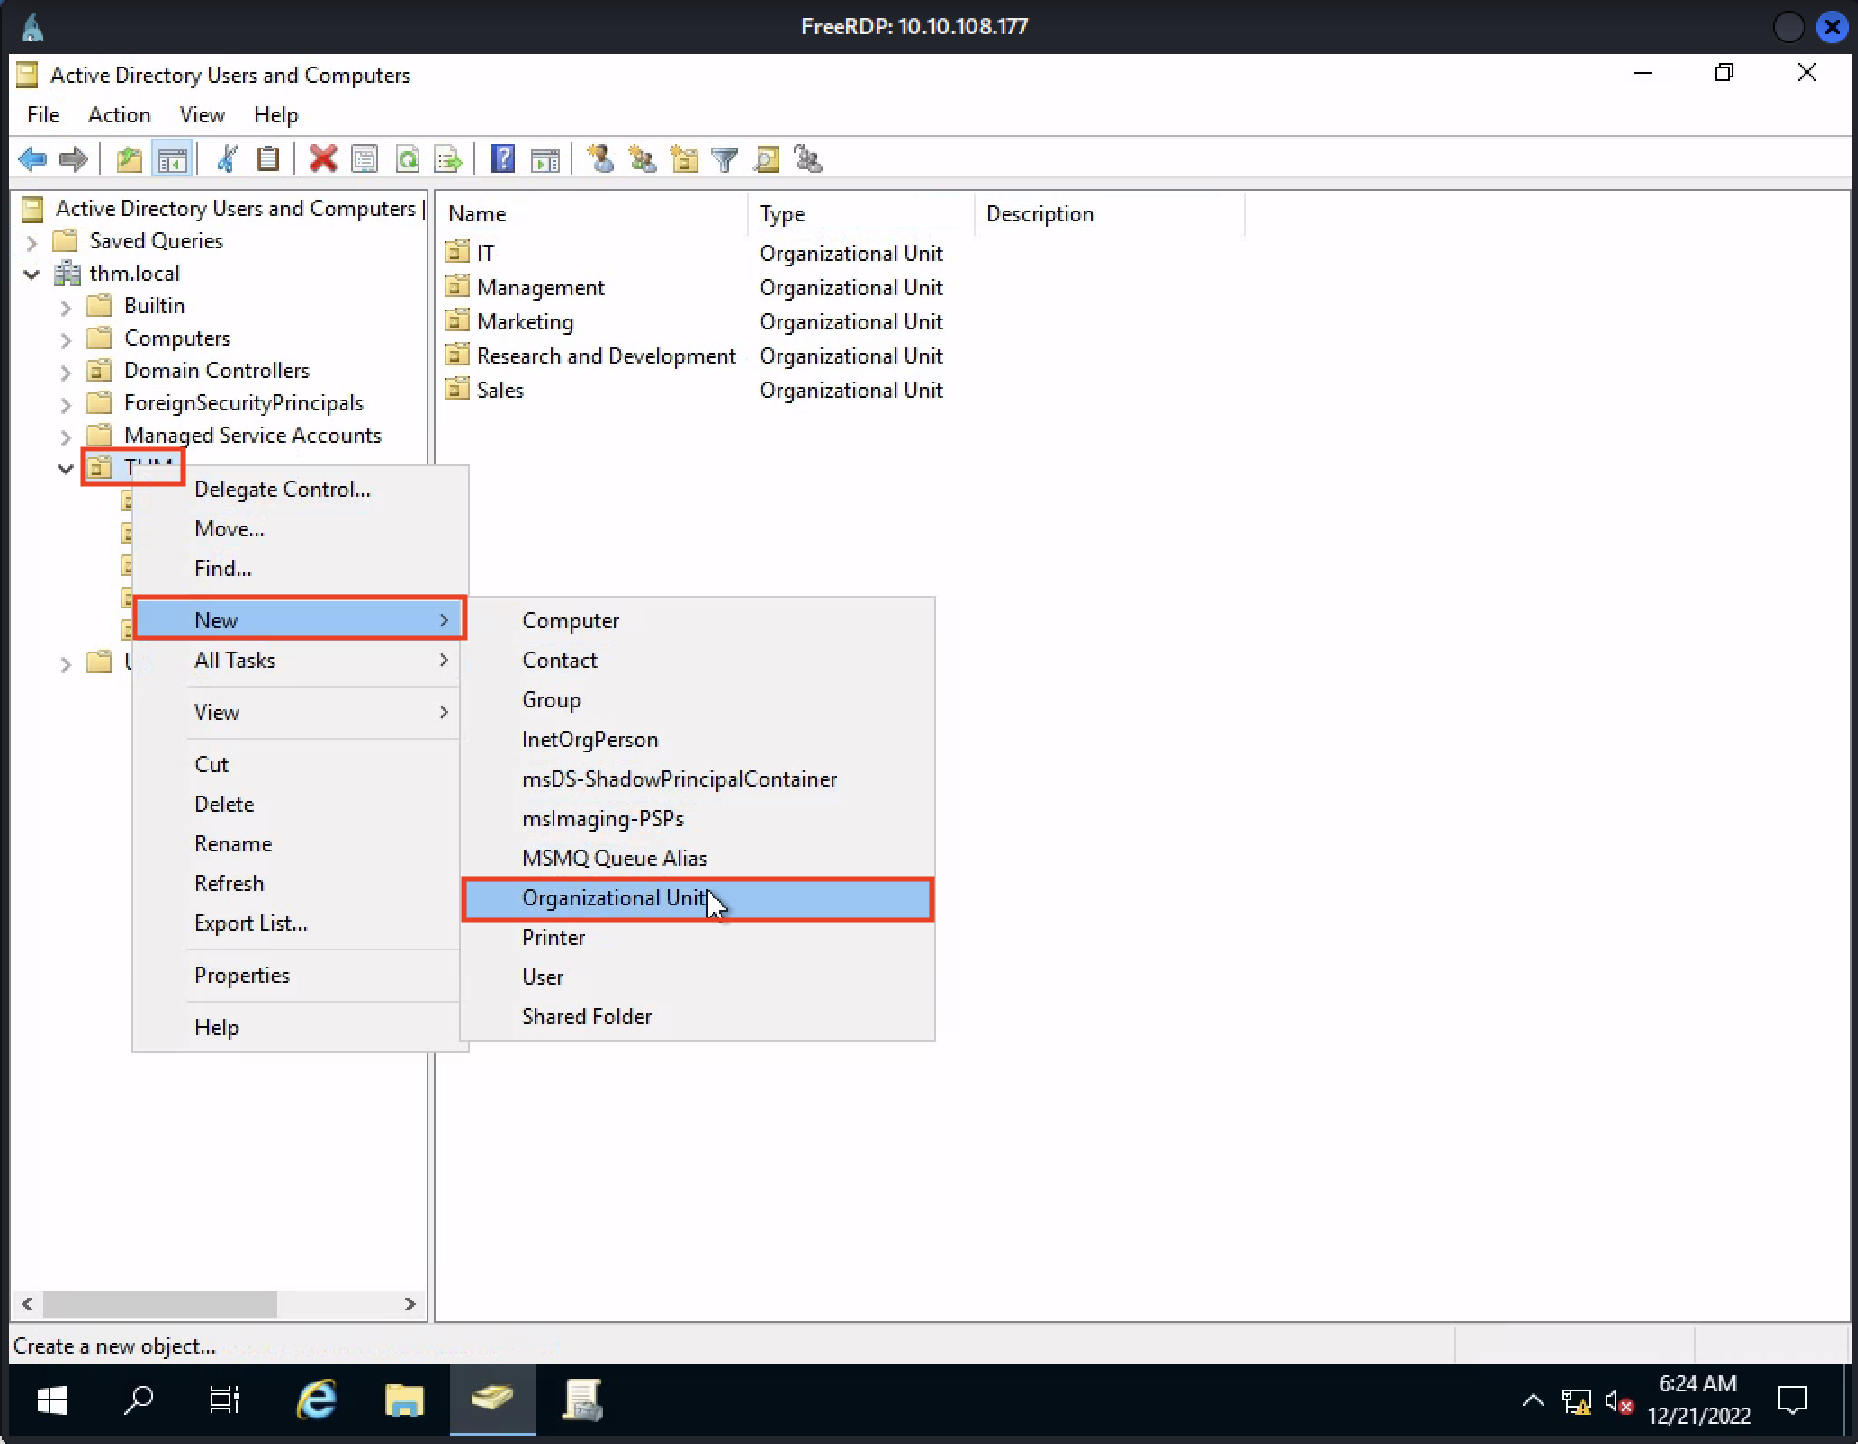Select Computer in New submenu

pyautogui.click(x=698, y=620)
